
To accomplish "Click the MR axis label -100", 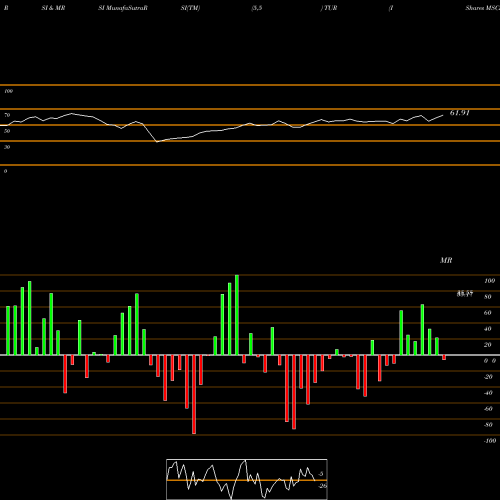I will click(490, 441).
